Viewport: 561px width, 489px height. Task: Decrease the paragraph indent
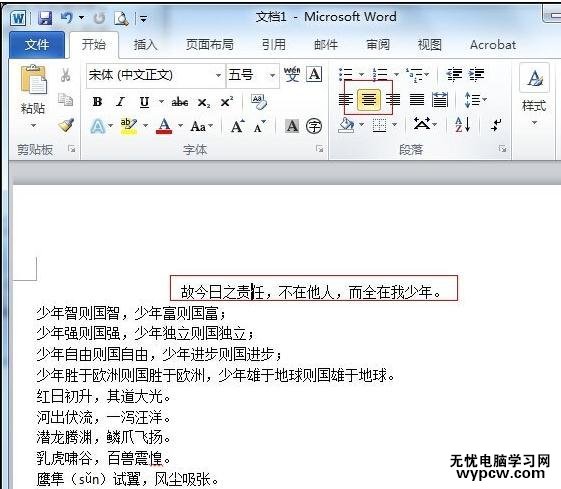point(454,74)
